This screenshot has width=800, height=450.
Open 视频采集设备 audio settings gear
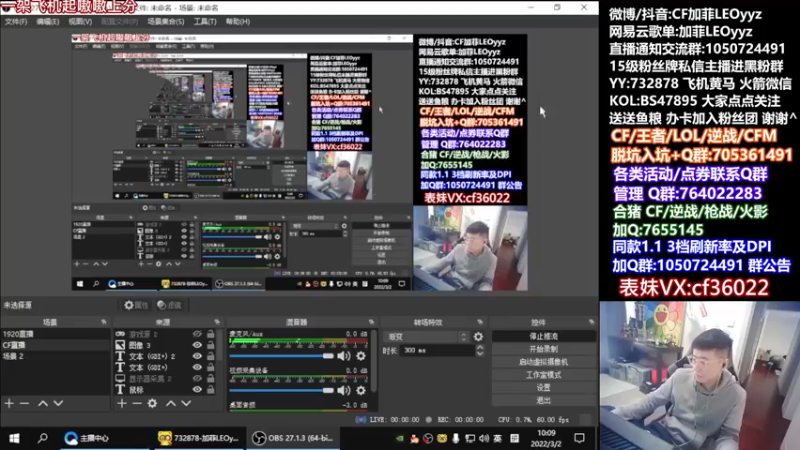361,390
